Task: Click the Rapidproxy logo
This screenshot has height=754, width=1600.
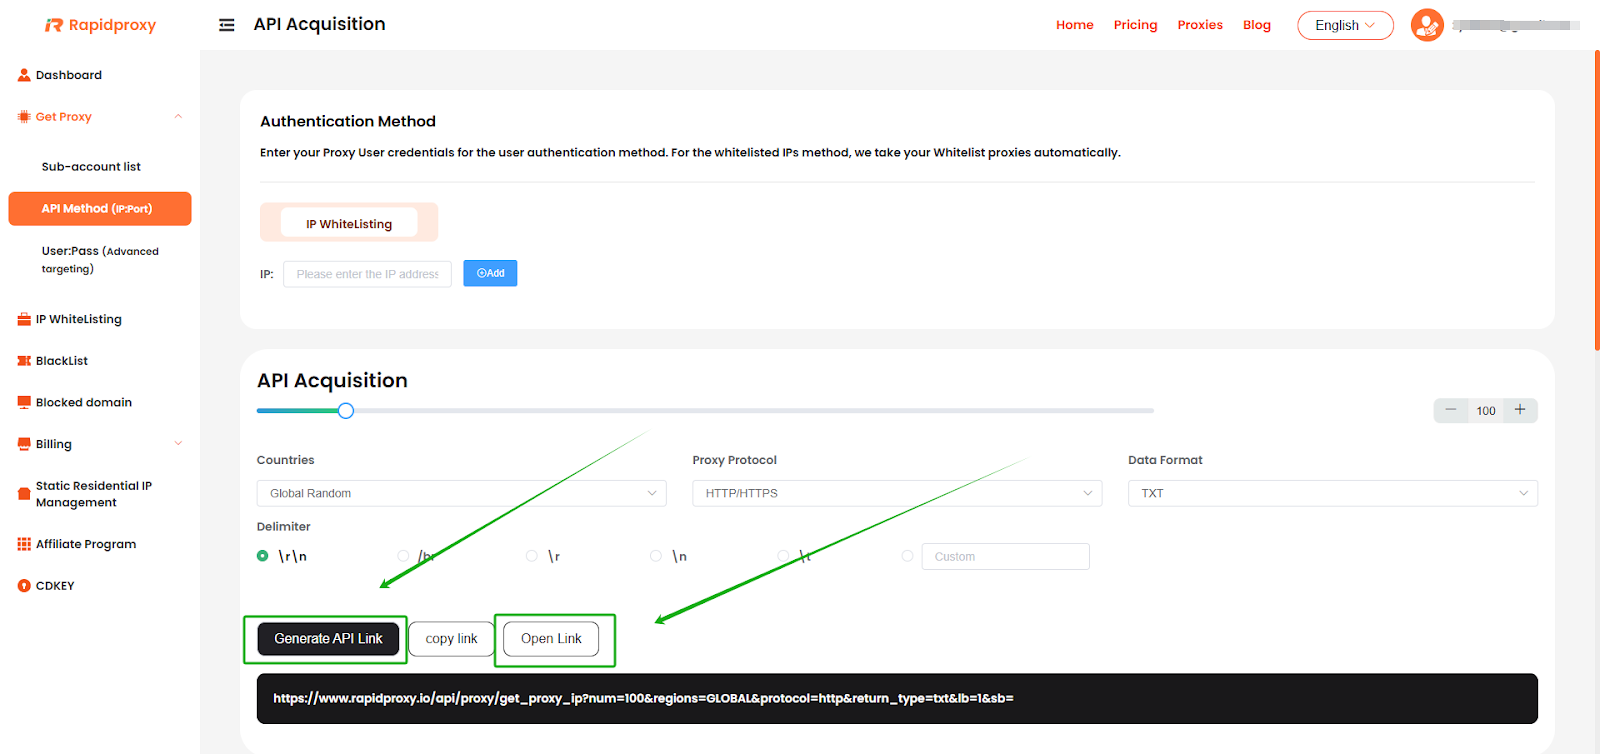Action: 100,25
